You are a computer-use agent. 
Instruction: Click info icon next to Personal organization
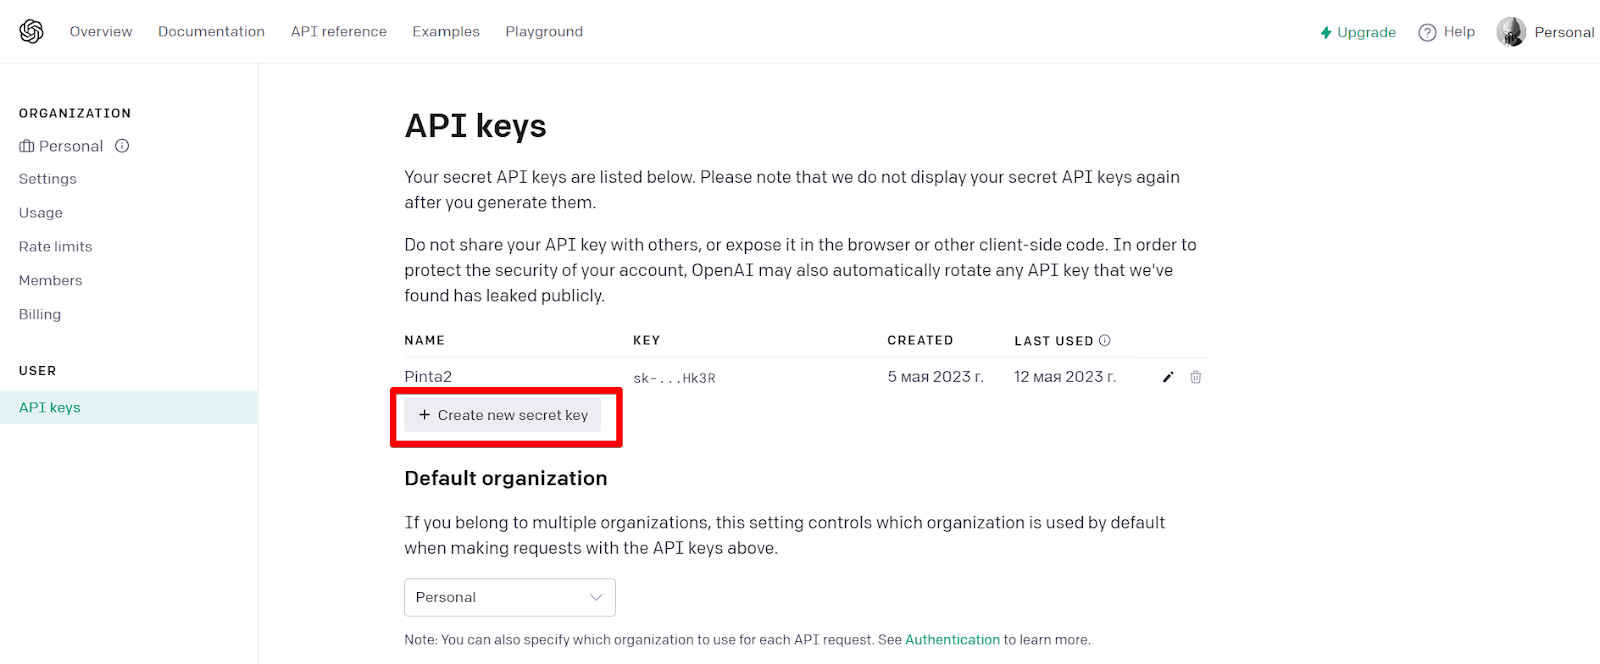click(122, 146)
